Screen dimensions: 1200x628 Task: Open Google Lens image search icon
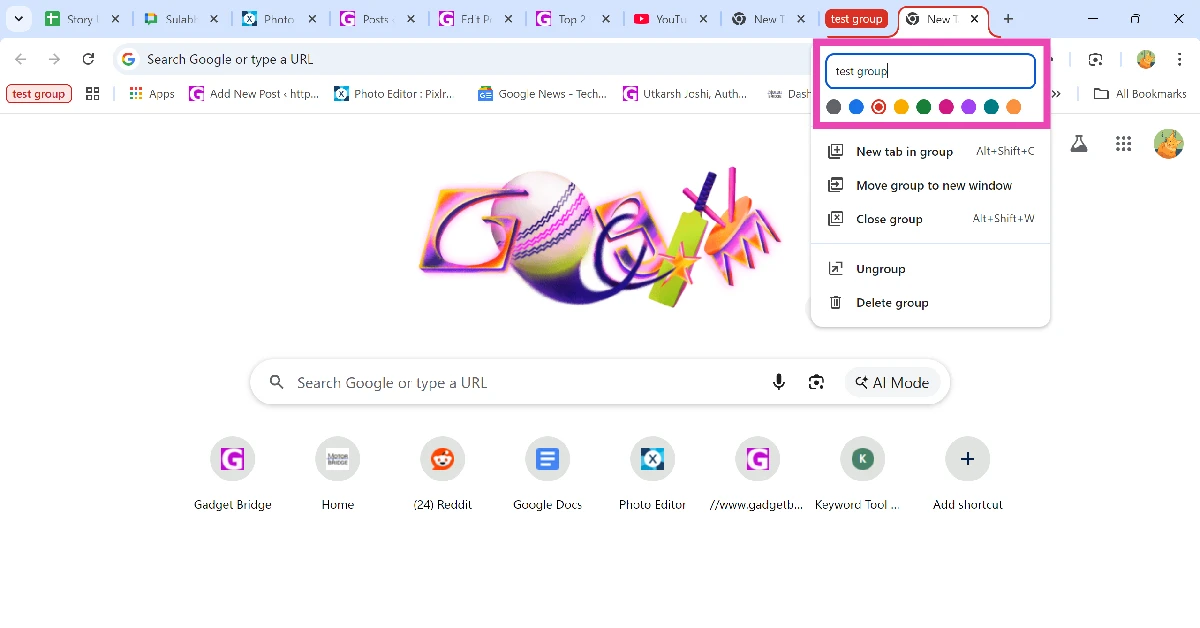point(816,382)
